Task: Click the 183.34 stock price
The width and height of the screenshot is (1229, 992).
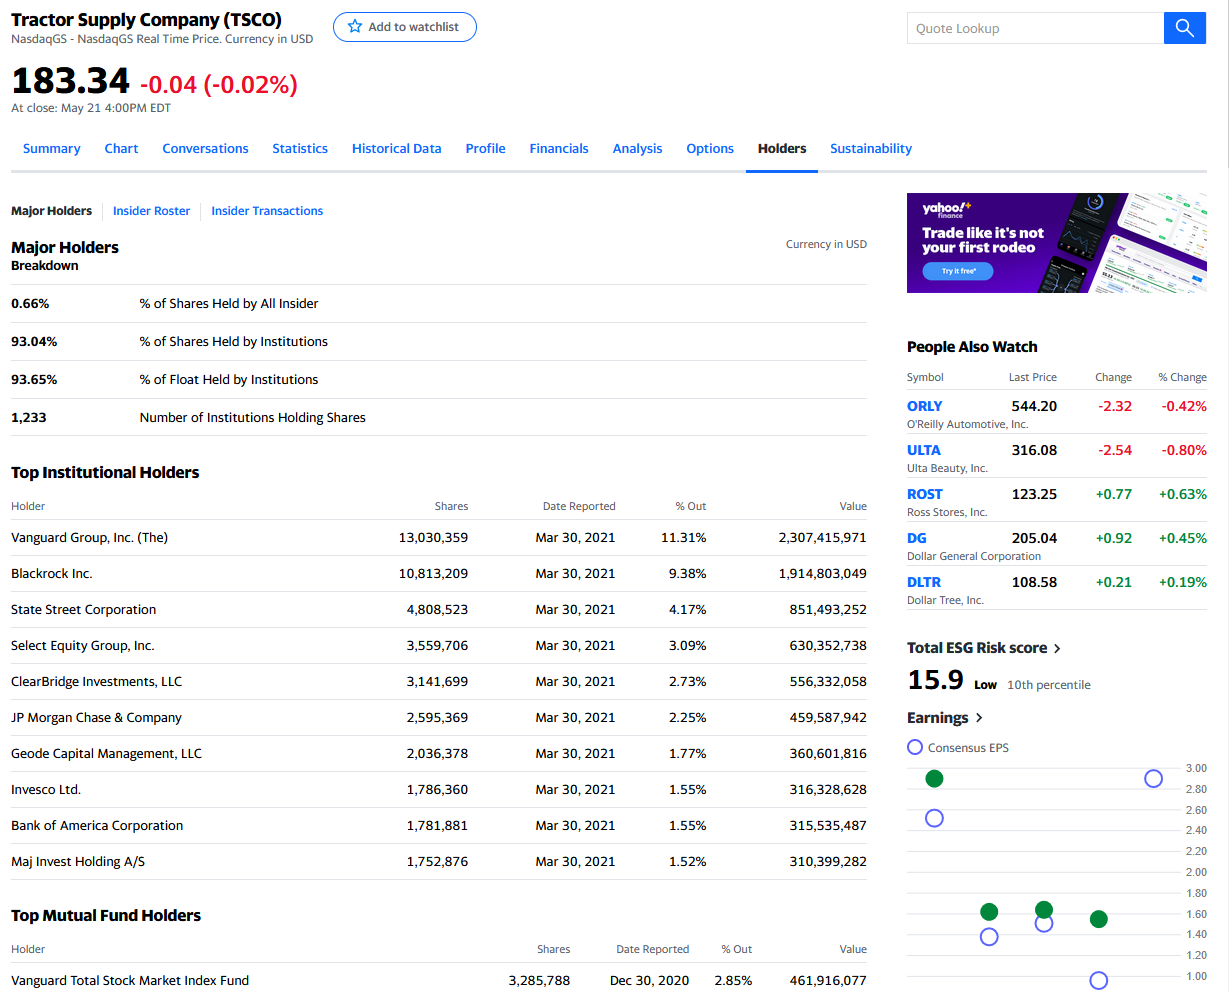Action: [x=70, y=80]
